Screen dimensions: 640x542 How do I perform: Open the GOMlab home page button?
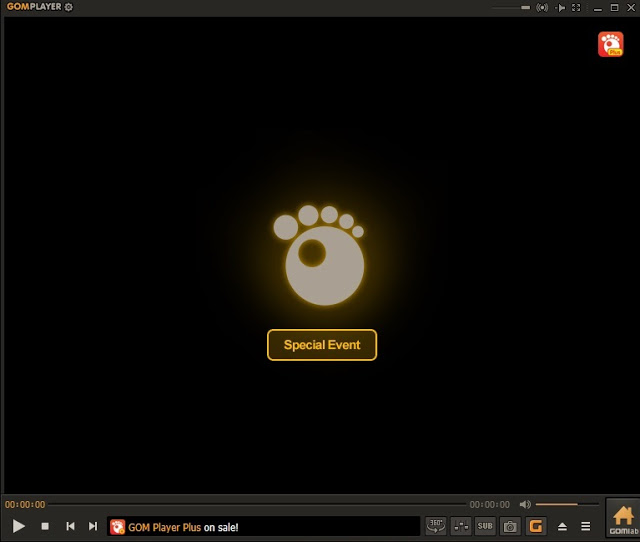tap(623, 520)
